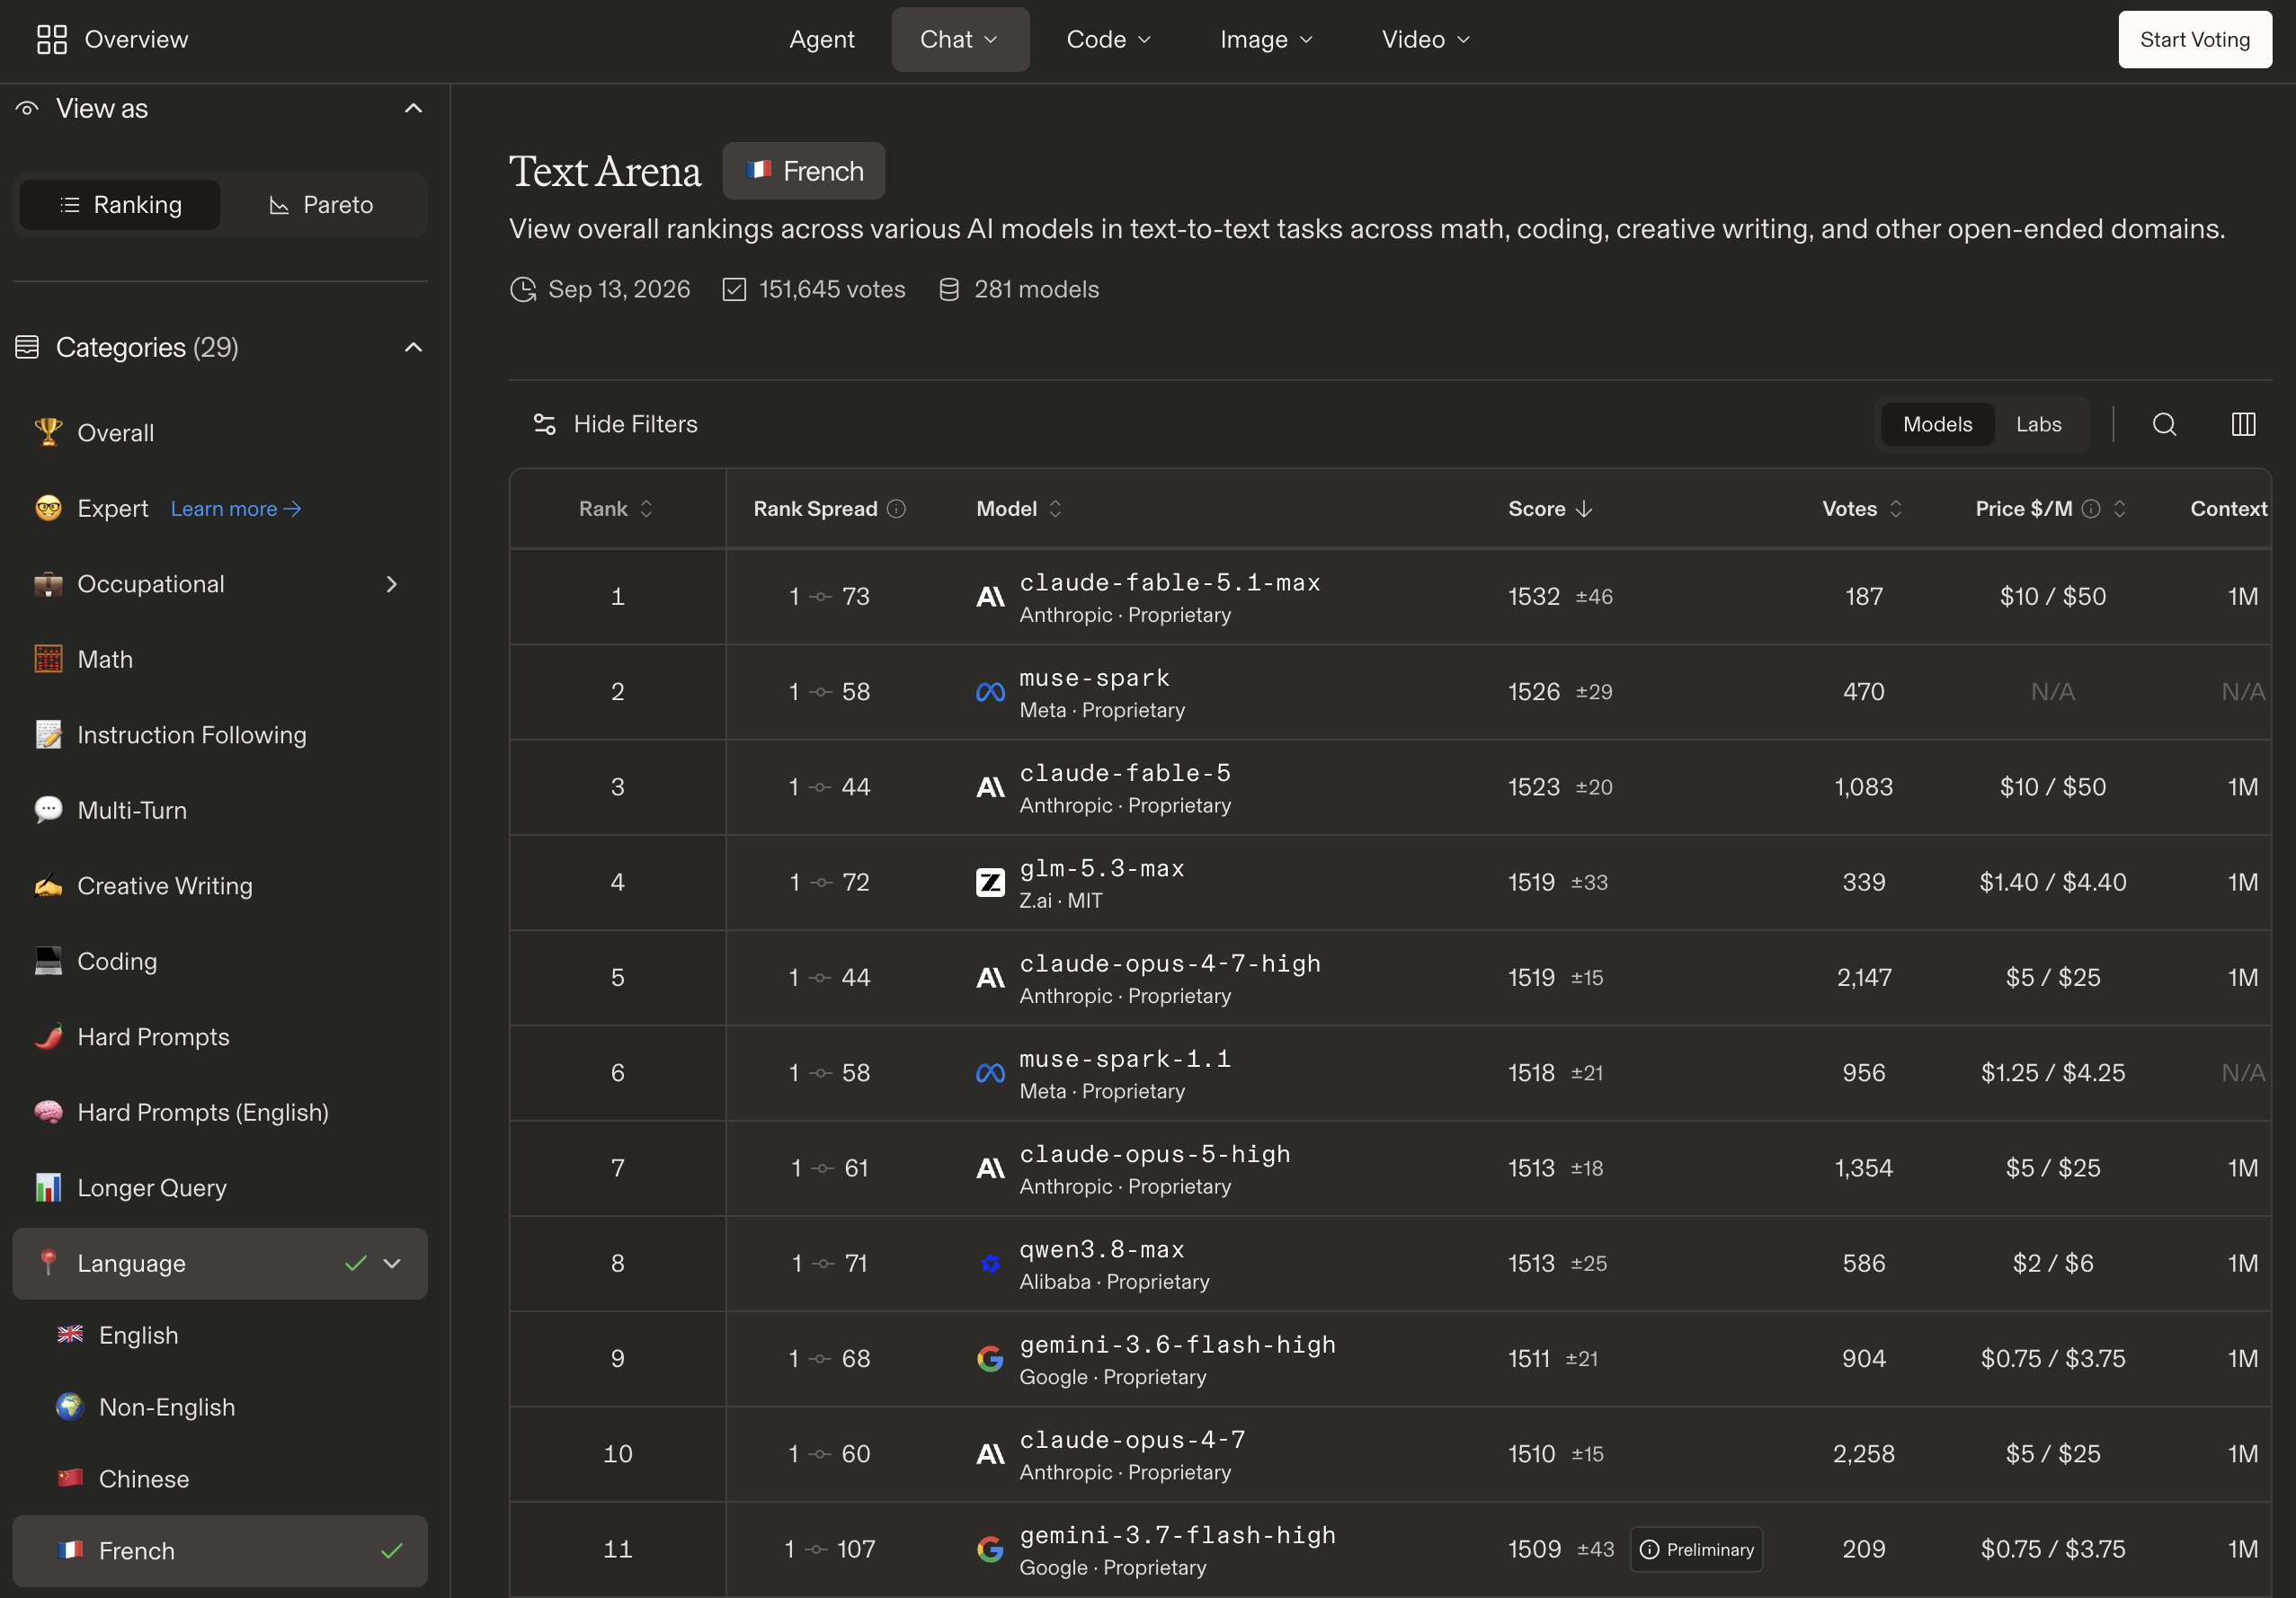Viewport: 2296px width, 1598px height.
Task: Click the Creative Writing hand icon
Action: pyautogui.click(x=48, y=885)
